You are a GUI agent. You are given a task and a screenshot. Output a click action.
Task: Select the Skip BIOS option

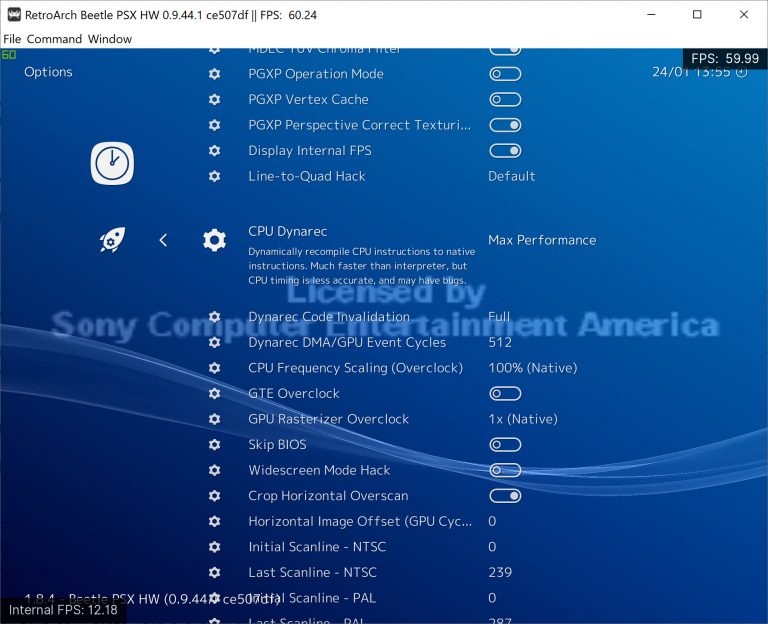[x=277, y=444]
